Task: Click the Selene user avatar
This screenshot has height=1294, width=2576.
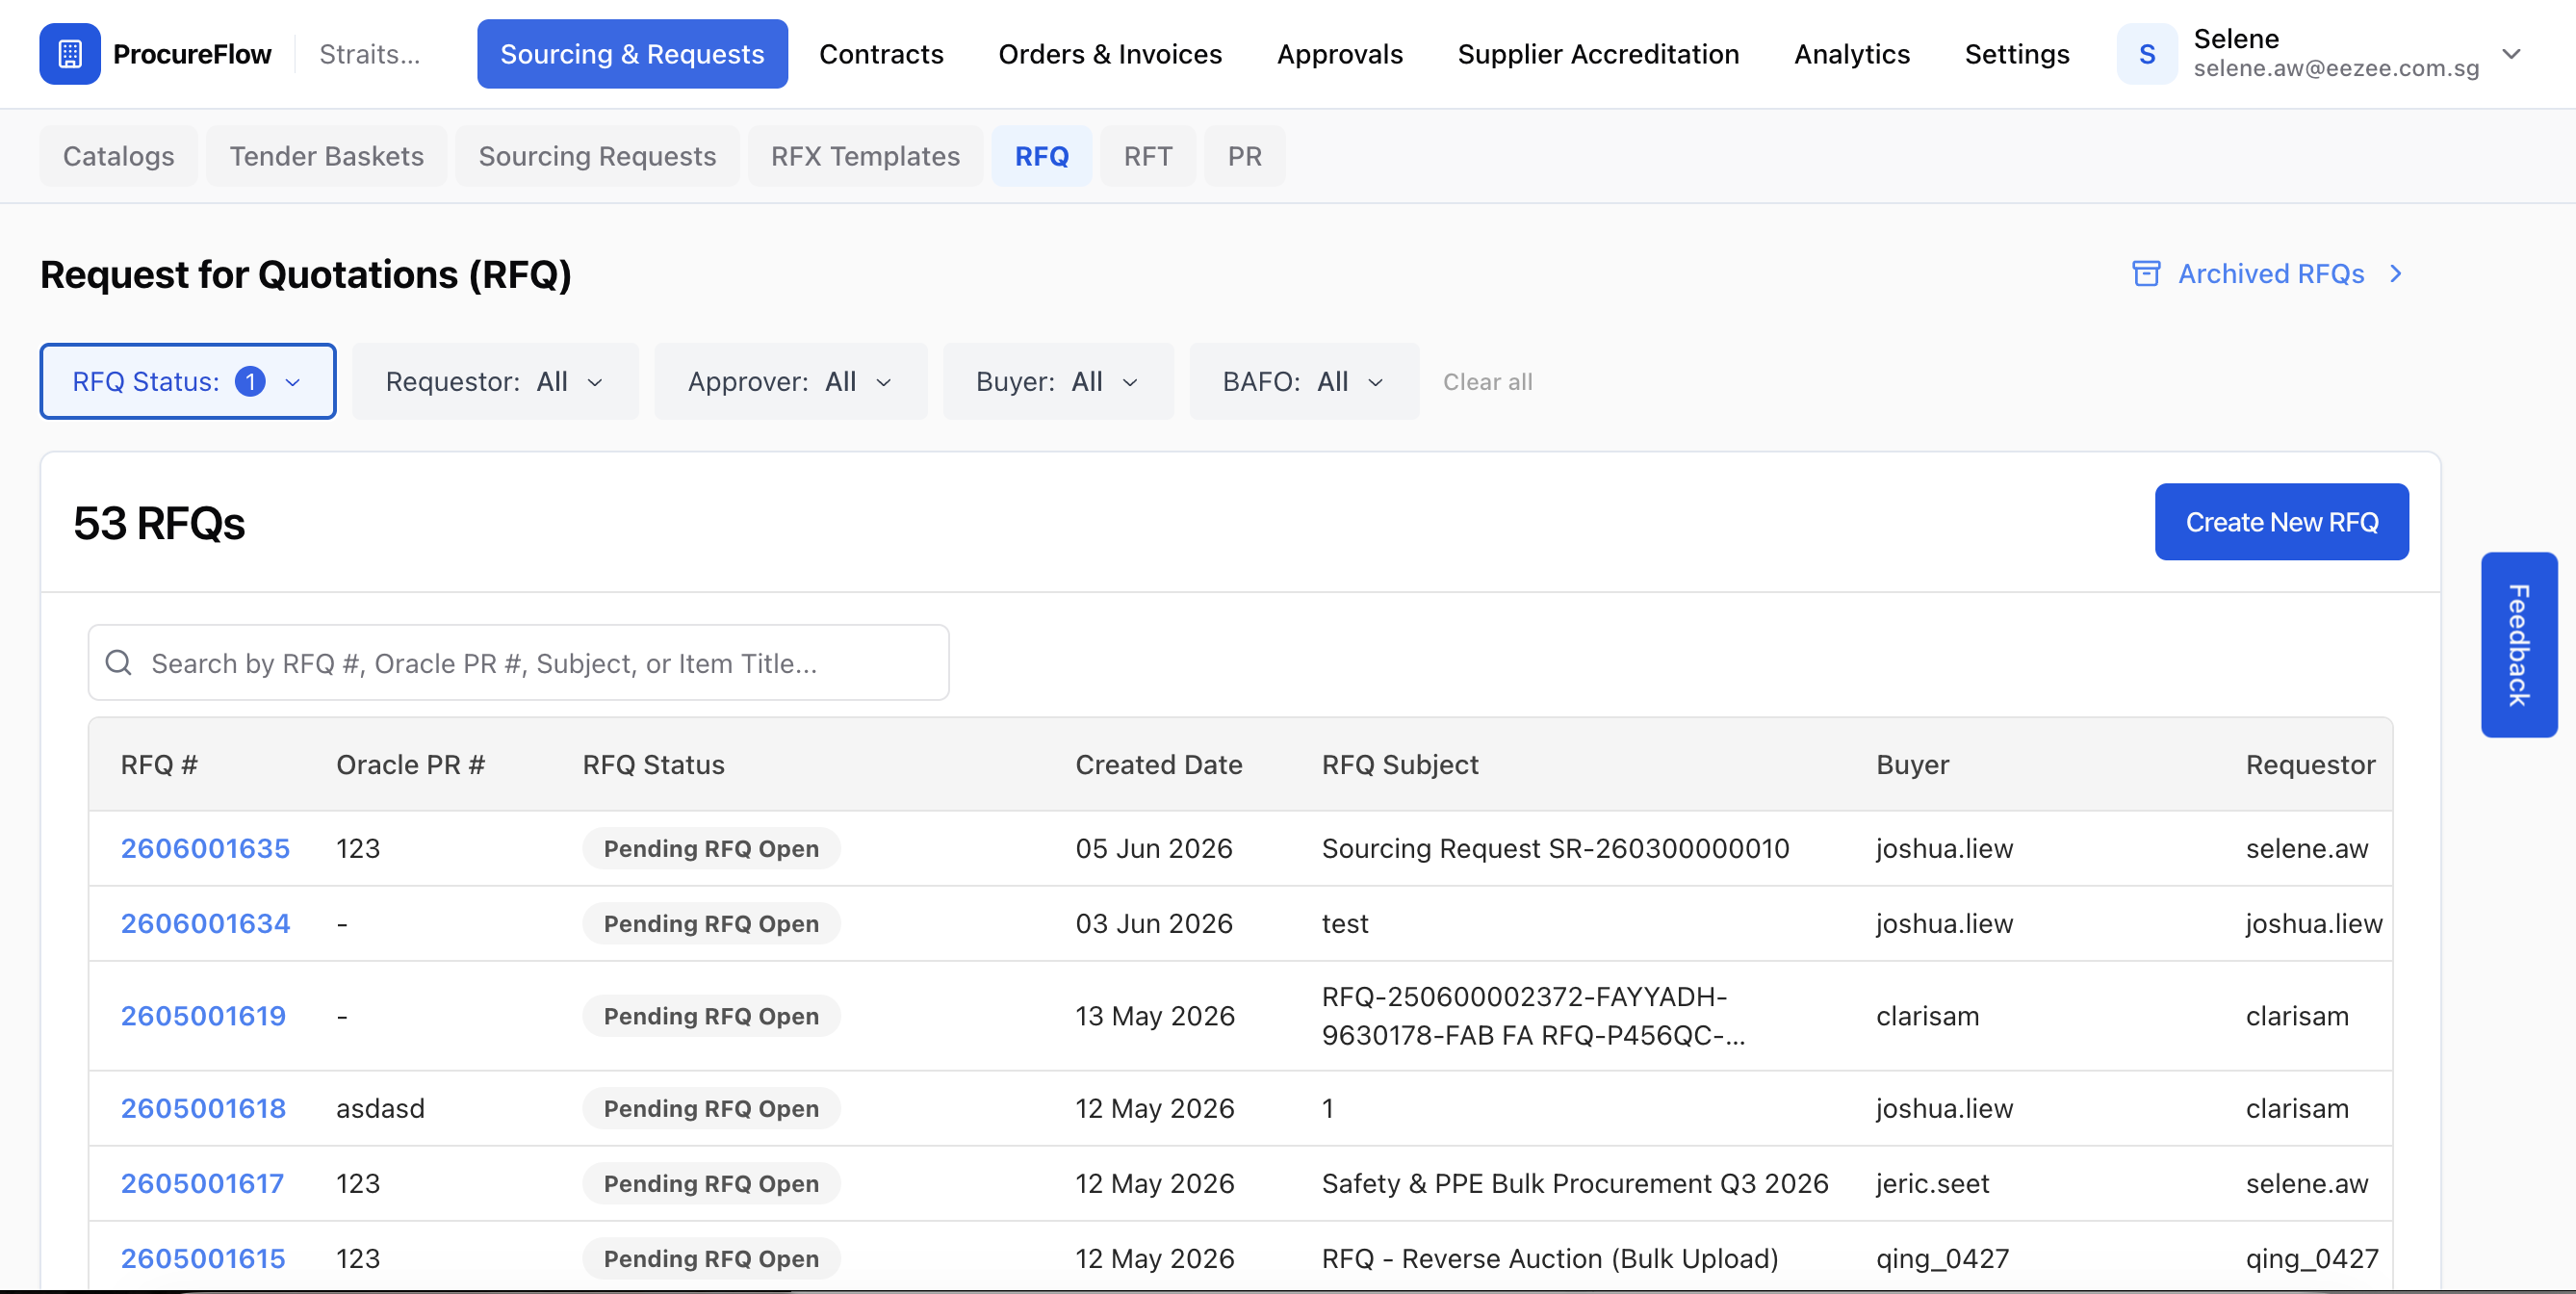Action: point(2146,54)
